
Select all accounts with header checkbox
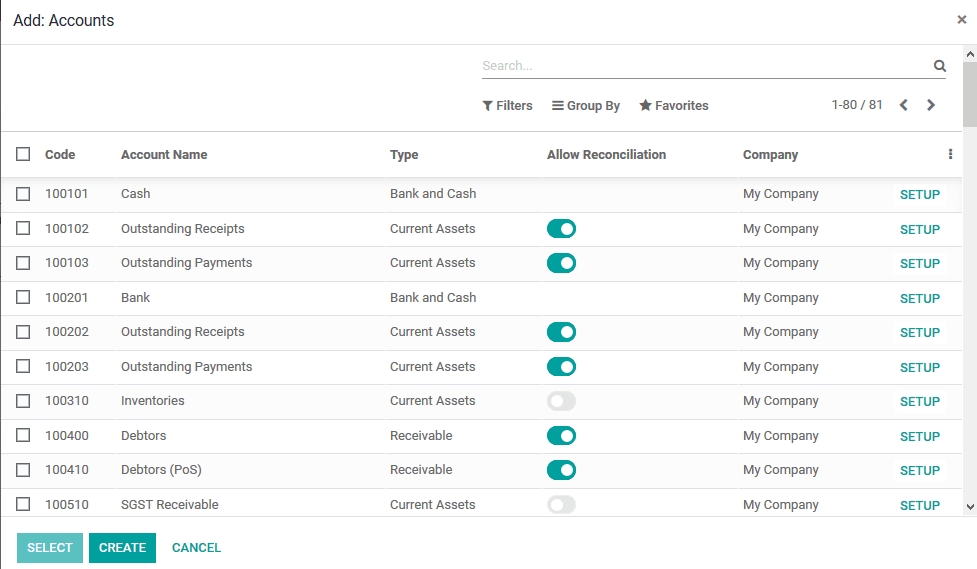pyautogui.click(x=23, y=155)
